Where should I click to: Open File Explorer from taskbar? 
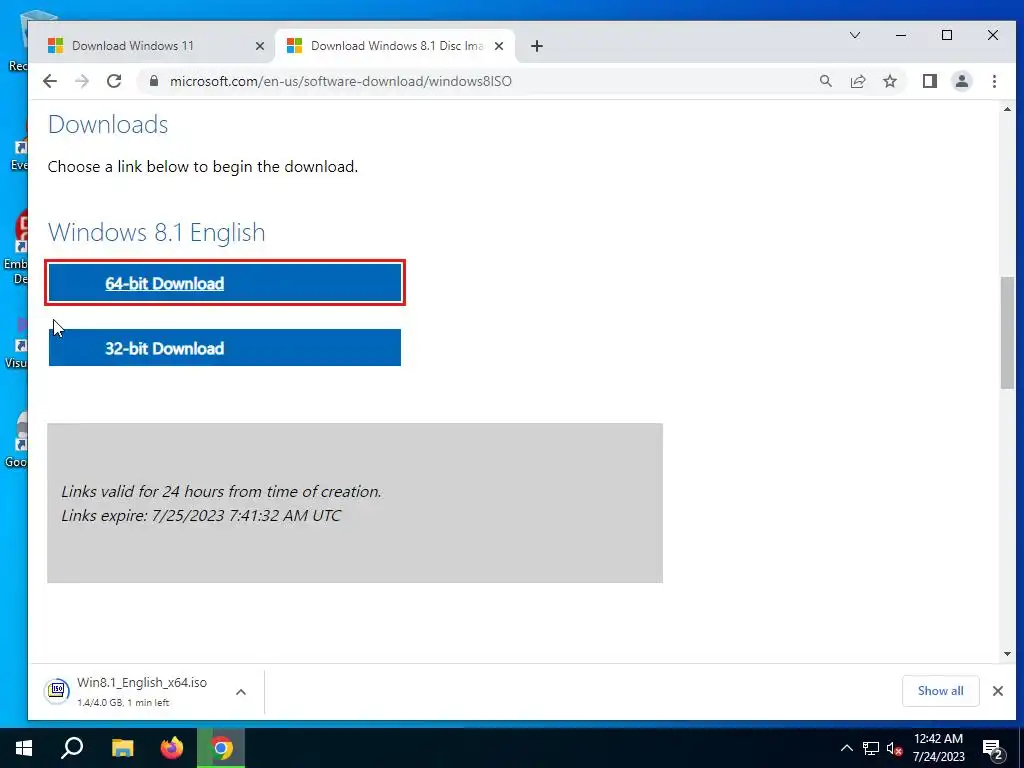[122, 748]
